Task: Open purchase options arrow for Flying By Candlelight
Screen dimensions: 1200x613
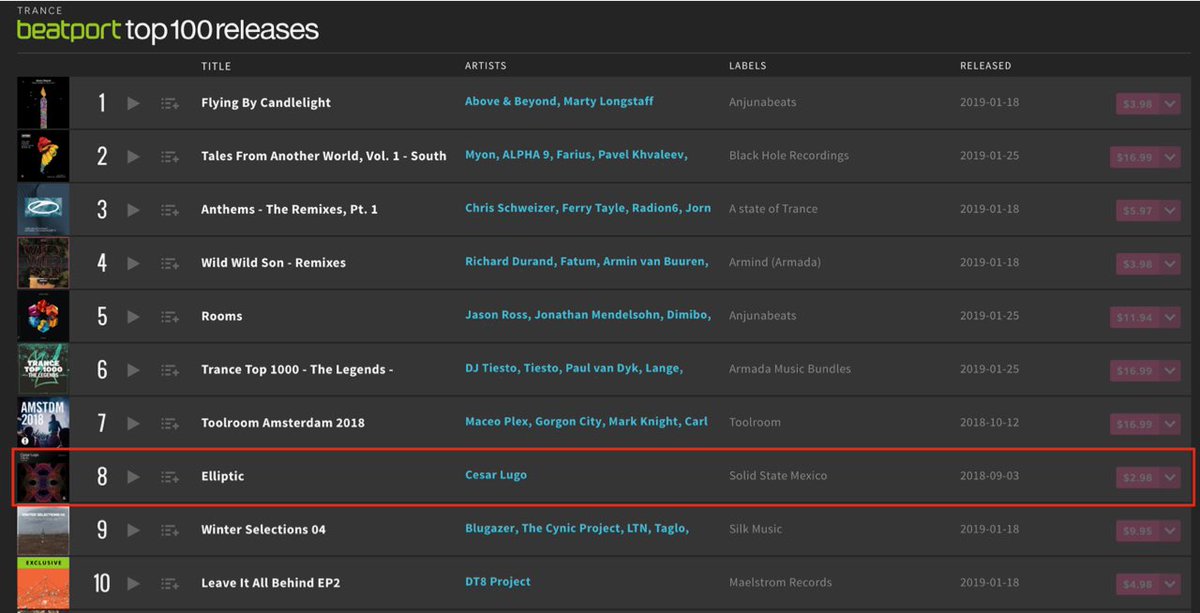Action: point(1171,104)
